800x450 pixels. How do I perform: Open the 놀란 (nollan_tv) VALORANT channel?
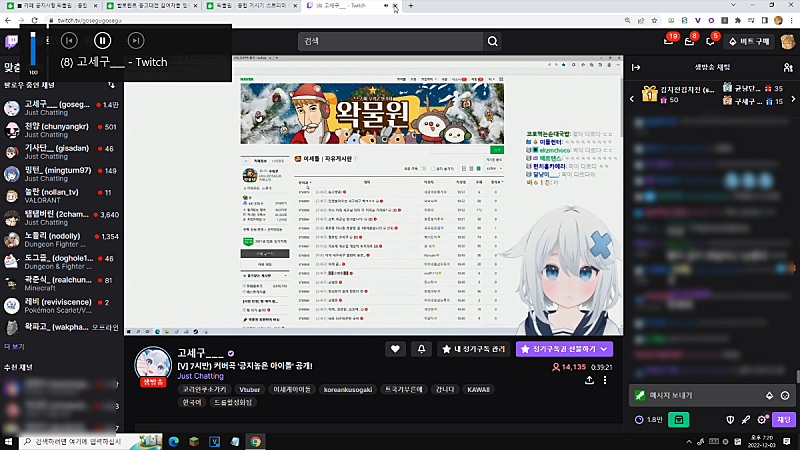point(61,196)
